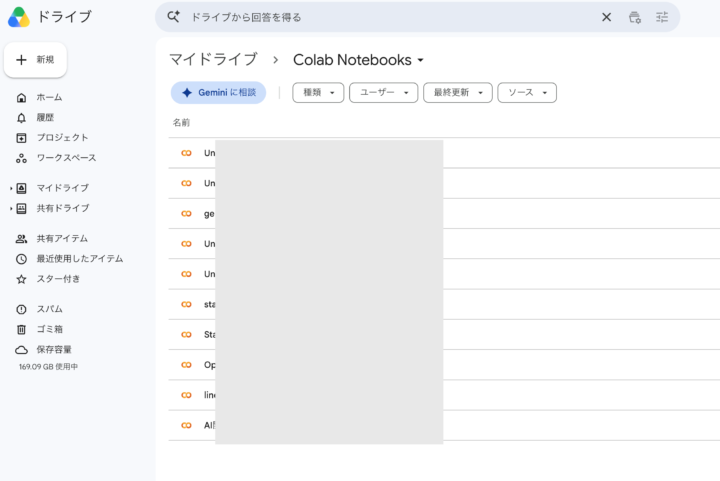Click the people icon beside 共有アイテム
720x481 pixels.
(x=21, y=239)
